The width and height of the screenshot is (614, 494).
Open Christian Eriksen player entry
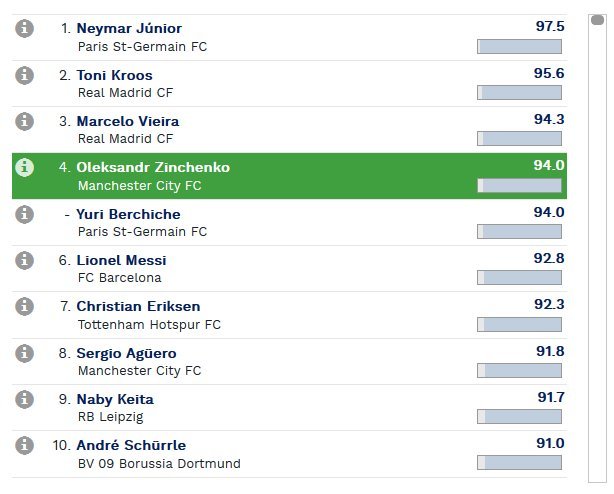coord(138,306)
